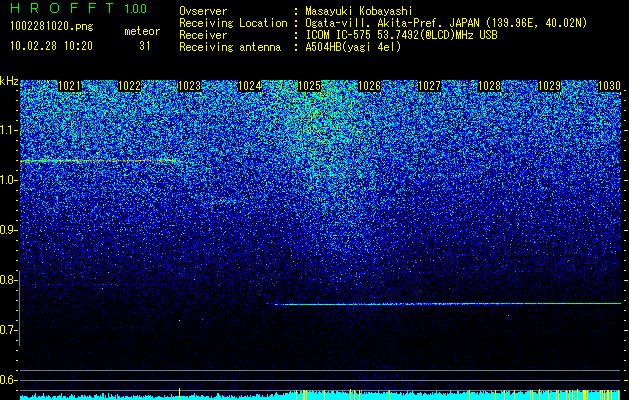Click the 1026 time marker
Viewport: 629px width, 400px height.
(369, 86)
